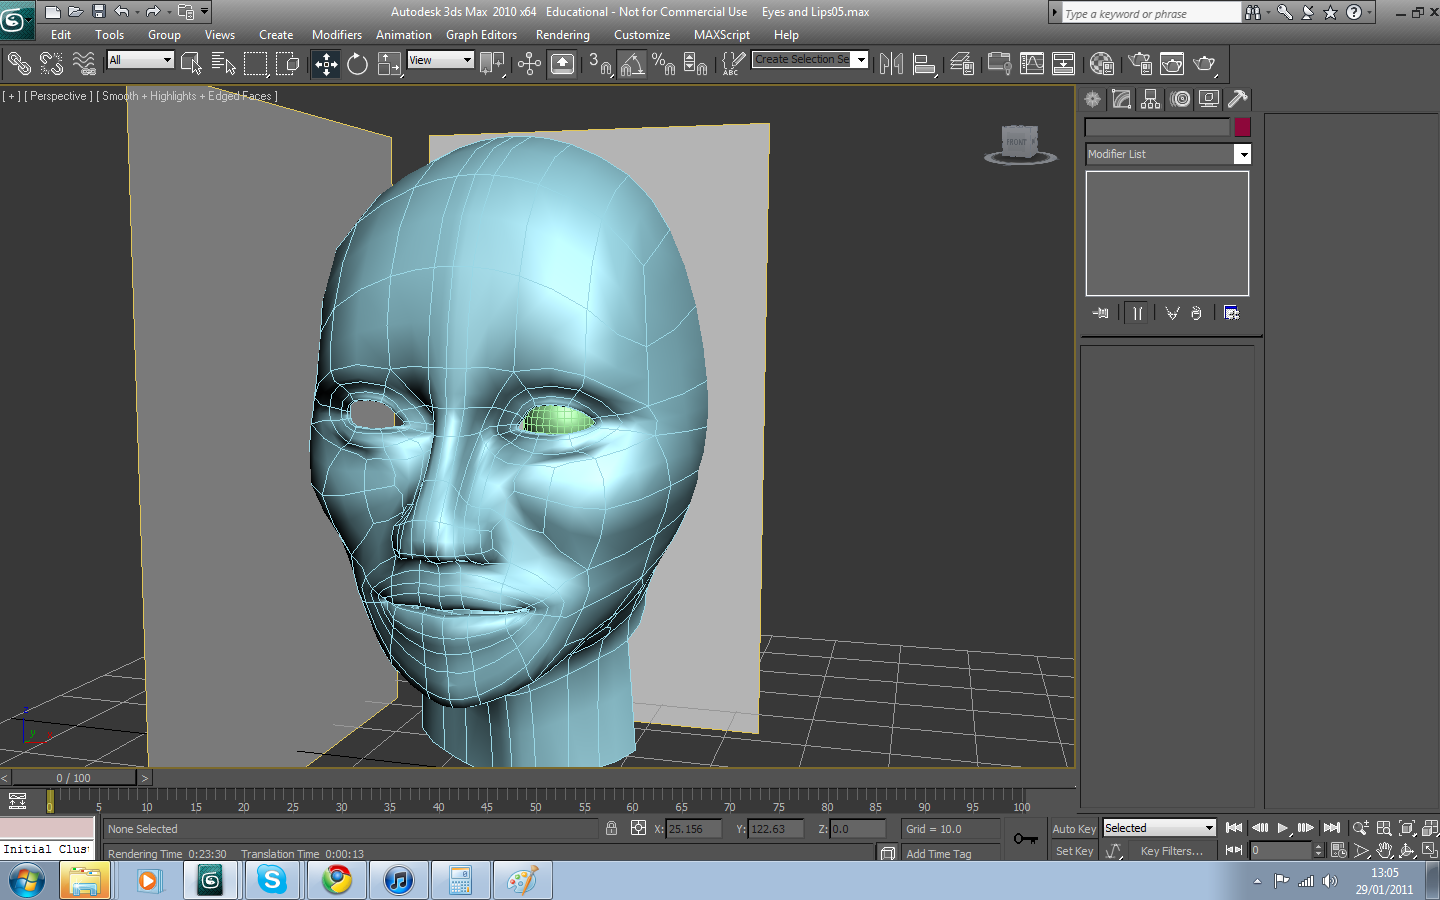Open Key Filters settings
This screenshot has height=900, width=1440.
point(1170,850)
